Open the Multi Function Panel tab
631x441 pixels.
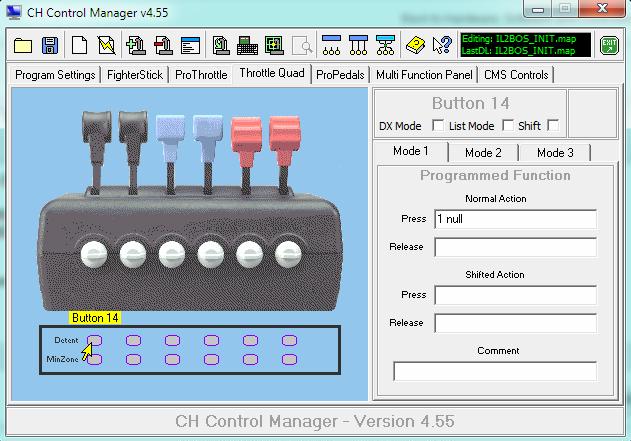(x=425, y=75)
